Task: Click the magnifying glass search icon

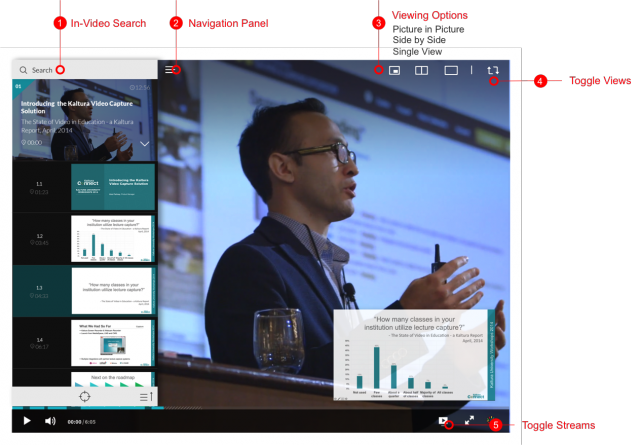Action: (23, 70)
